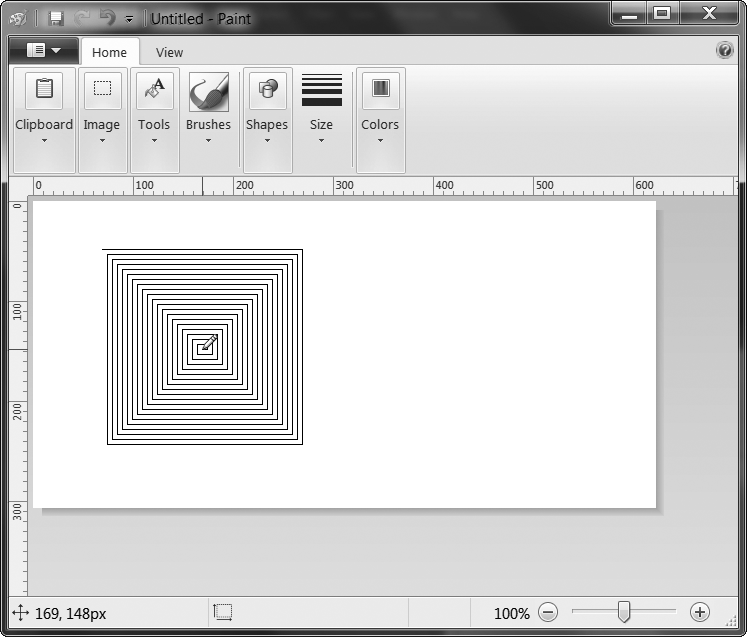The image size is (747, 637).
Task: Expand the Image dropdown arrow
Action: click(x=102, y=141)
